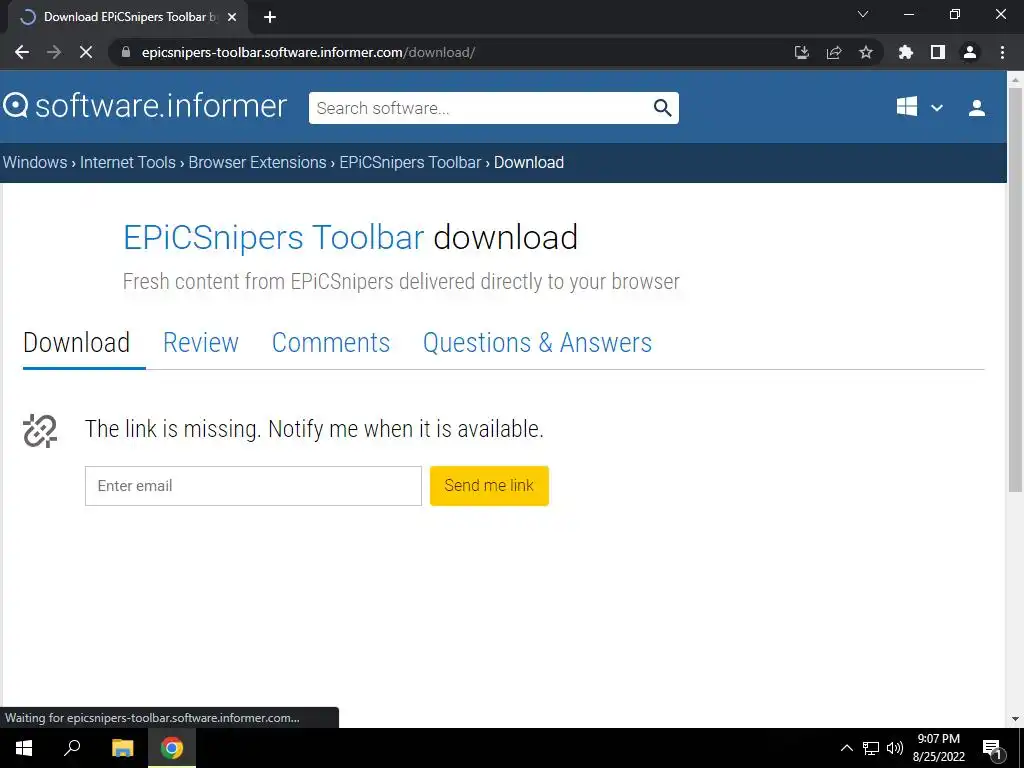The height and width of the screenshot is (768, 1024).
Task: Click the broken link icon
Action: [40, 431]
